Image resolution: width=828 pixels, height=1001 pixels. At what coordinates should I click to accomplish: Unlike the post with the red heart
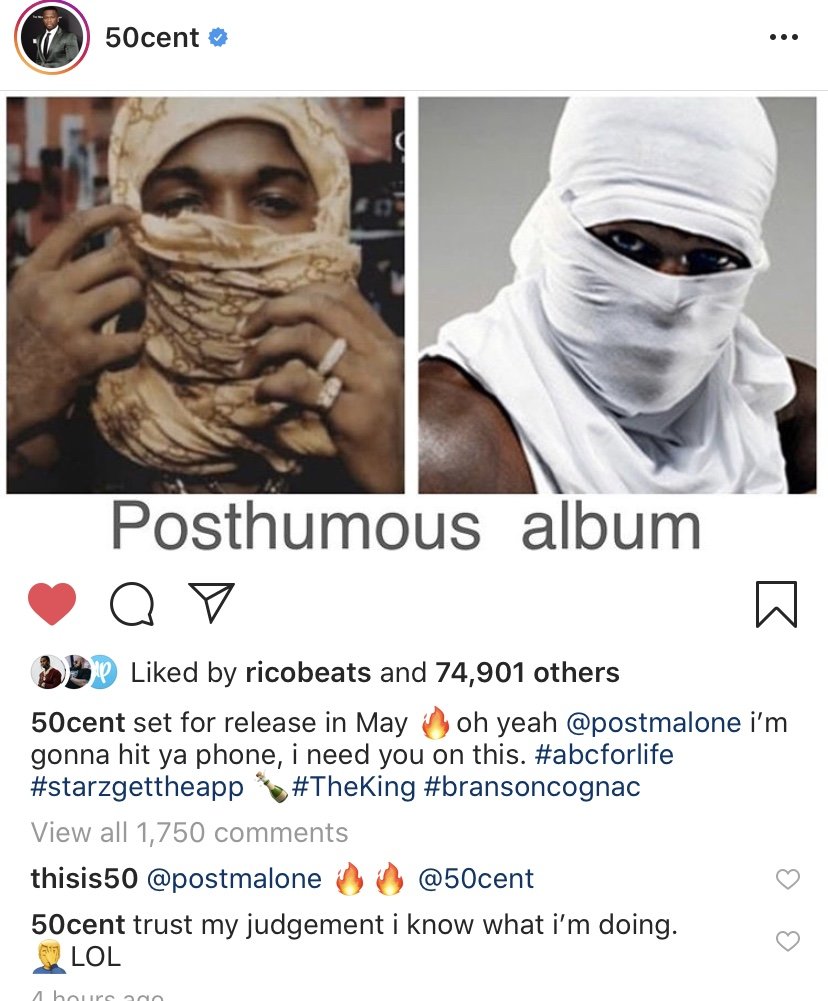coord(52,603)
